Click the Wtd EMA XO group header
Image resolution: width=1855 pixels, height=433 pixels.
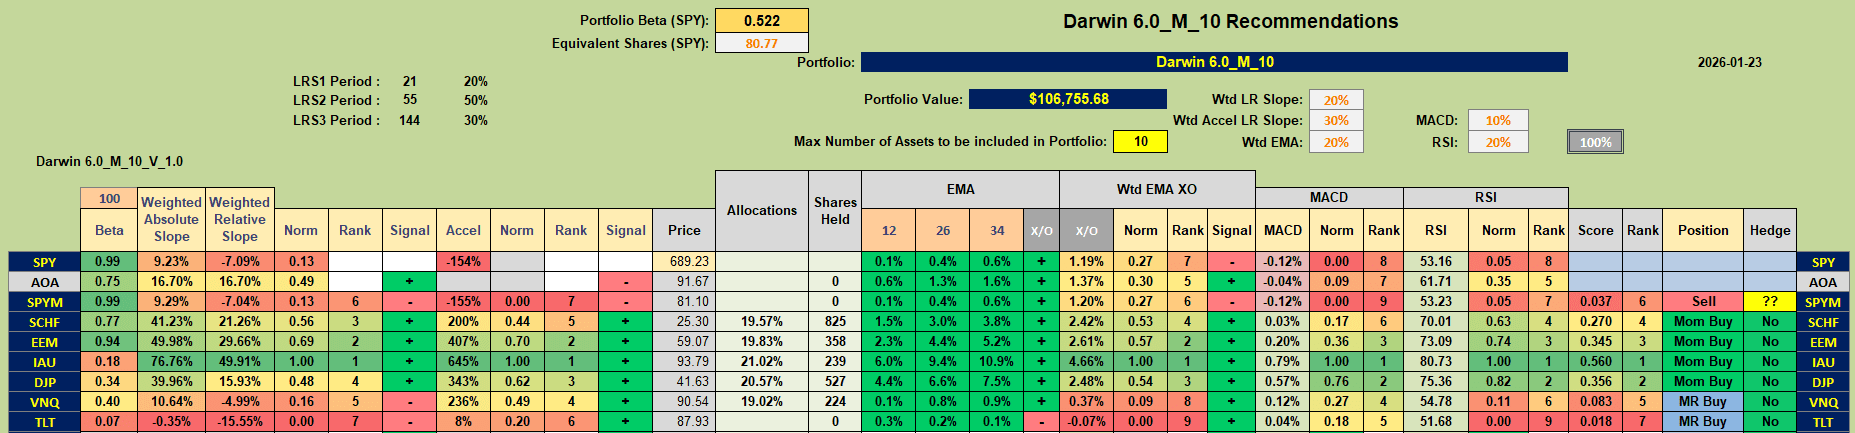pyautogui.click(x=1157, y=189)
